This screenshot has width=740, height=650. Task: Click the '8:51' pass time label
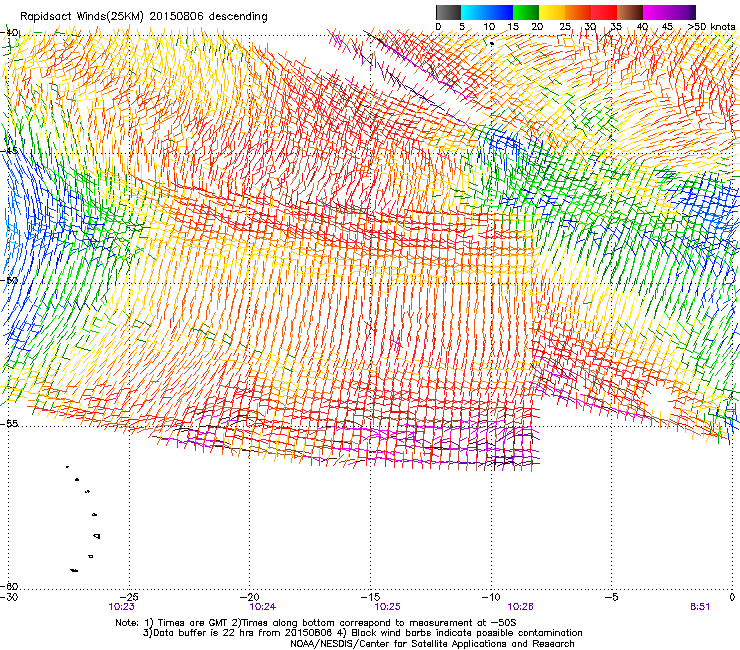(700, 607)
